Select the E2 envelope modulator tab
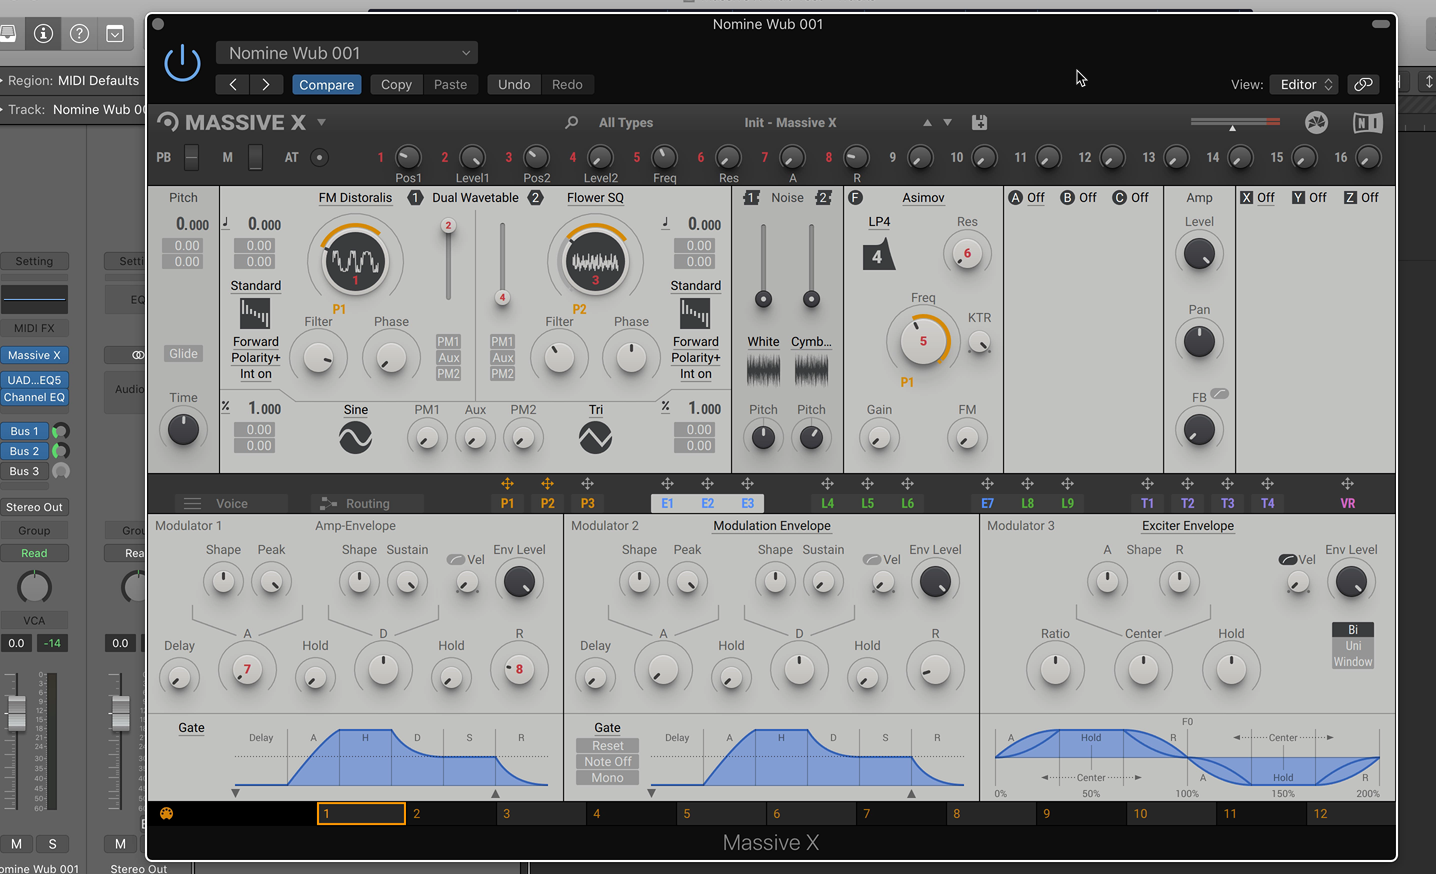 point(707,504)
